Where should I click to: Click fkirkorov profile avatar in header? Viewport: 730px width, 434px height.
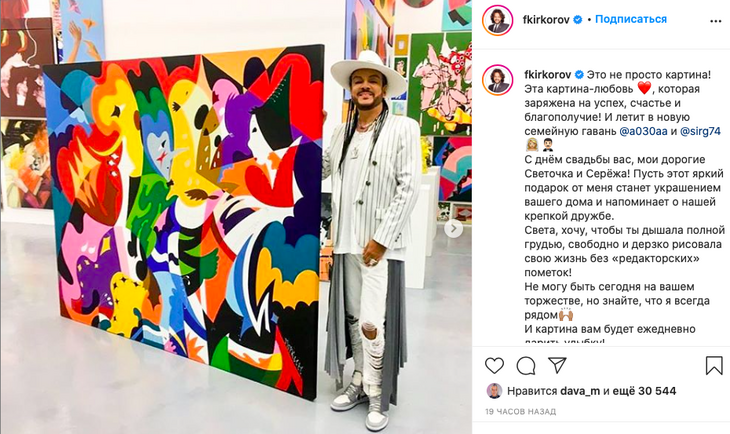pyautogui.click(x=498, y=20)
